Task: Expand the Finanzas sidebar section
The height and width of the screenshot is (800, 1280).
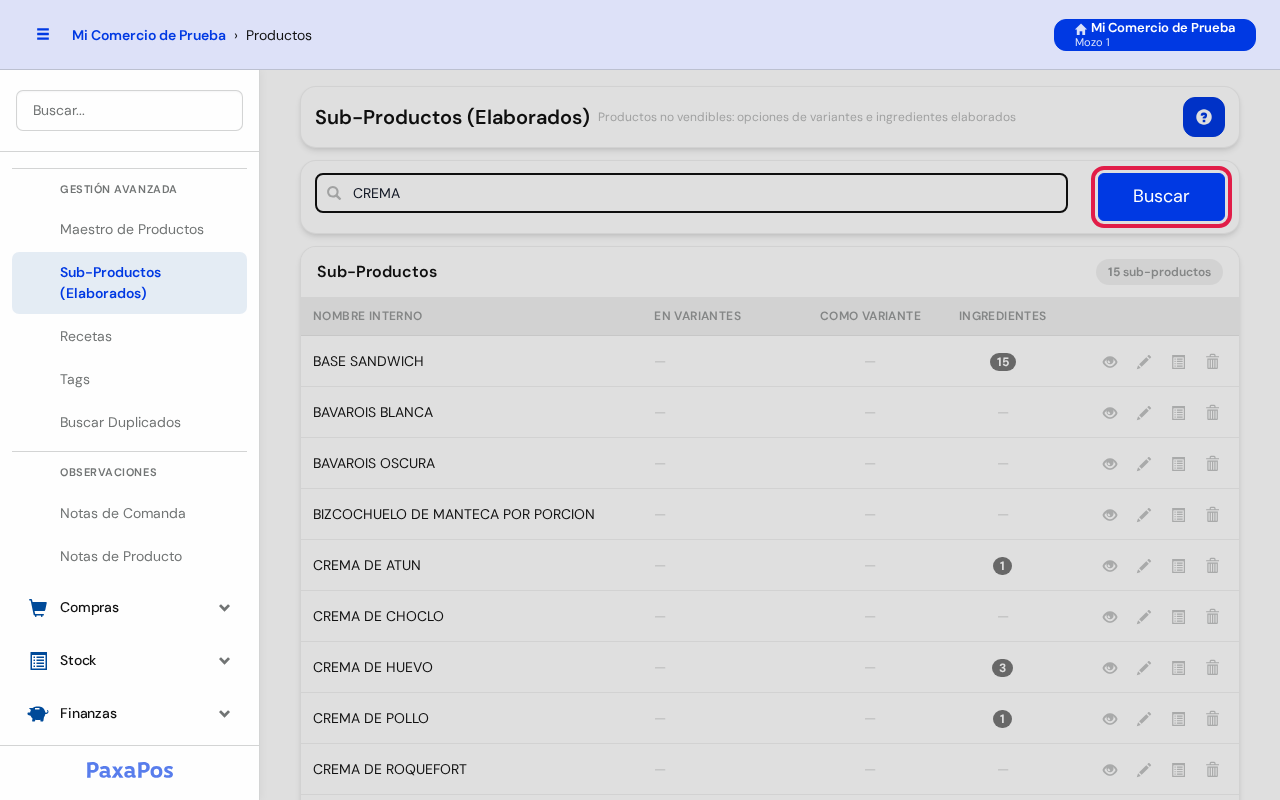Action: 129,714
